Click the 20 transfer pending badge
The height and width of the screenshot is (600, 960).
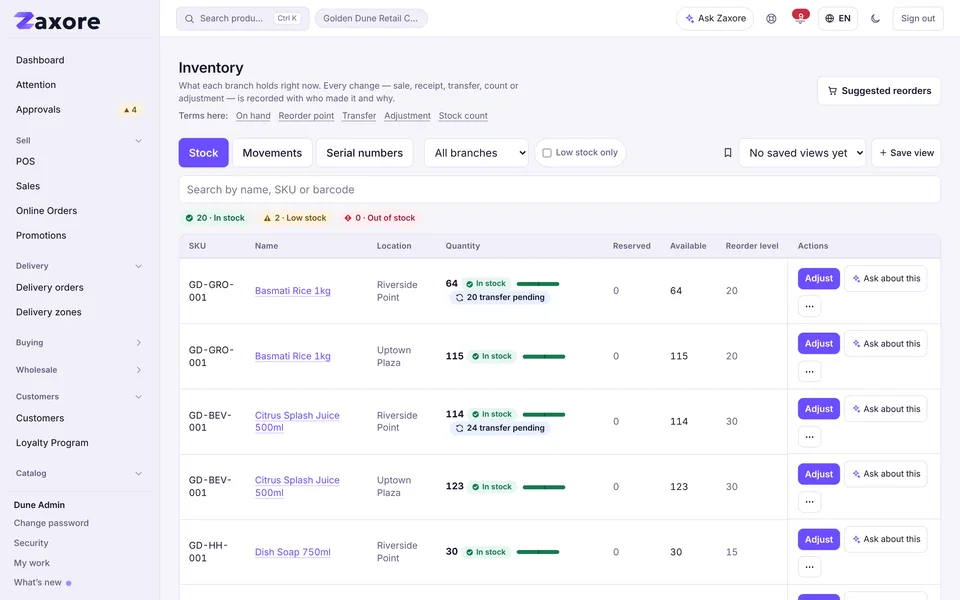[499, 298]
